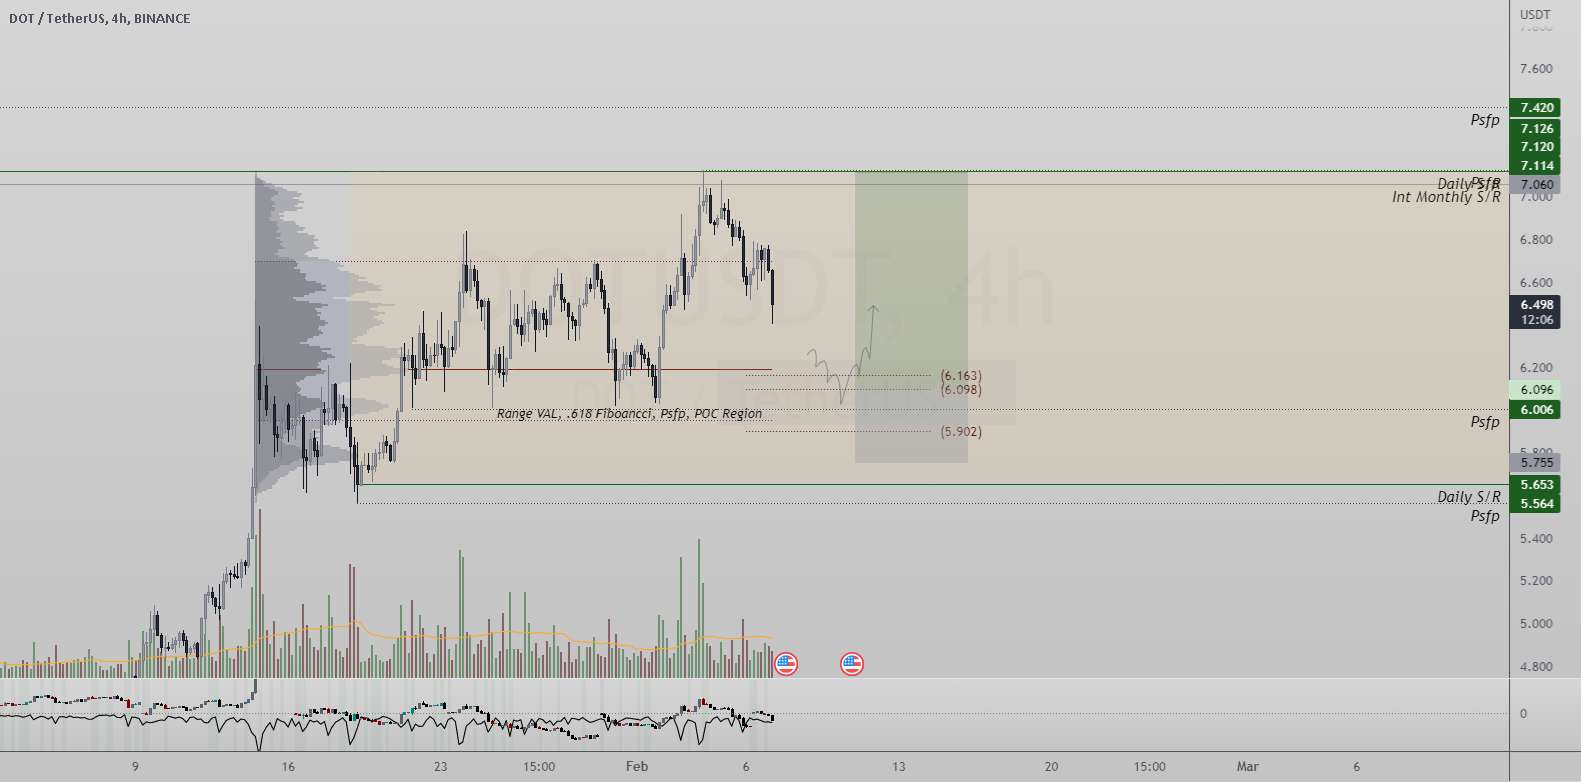This screenshot has width=1581, height=782.
Task: Select the 7.126 green price label
Action: click(1535, 128)
